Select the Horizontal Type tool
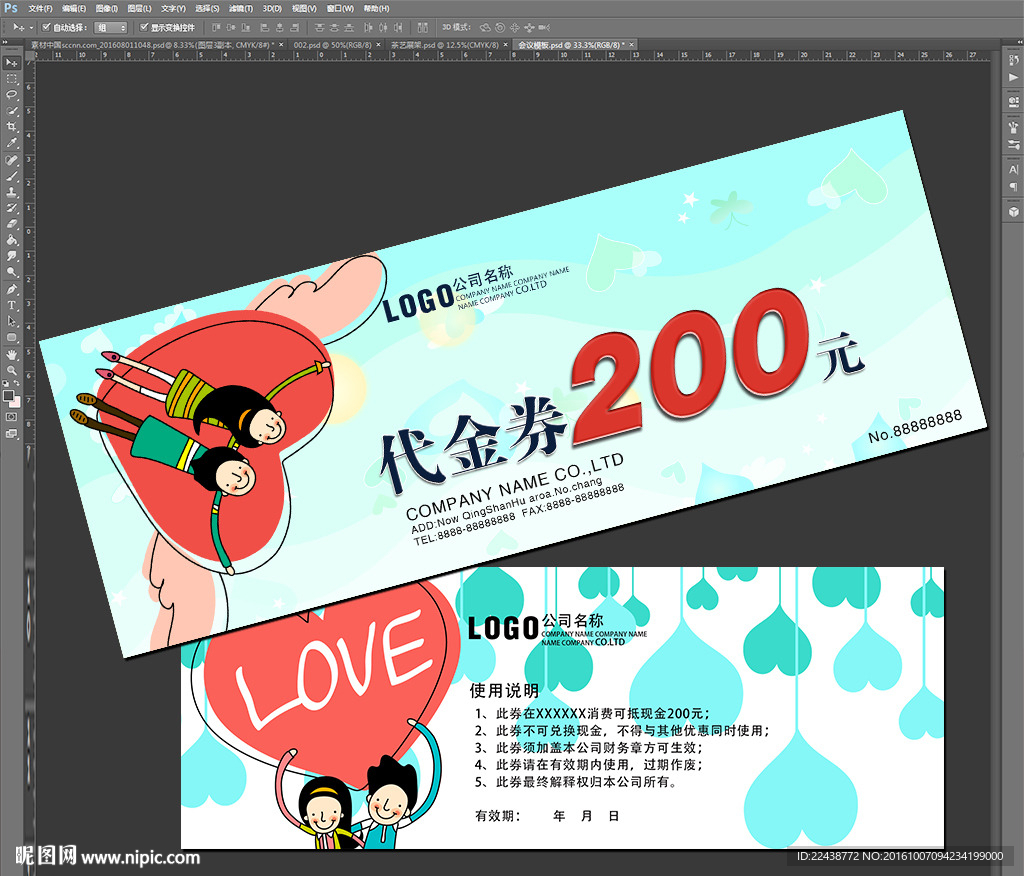The image size is (1024, 876). [12, 305]
